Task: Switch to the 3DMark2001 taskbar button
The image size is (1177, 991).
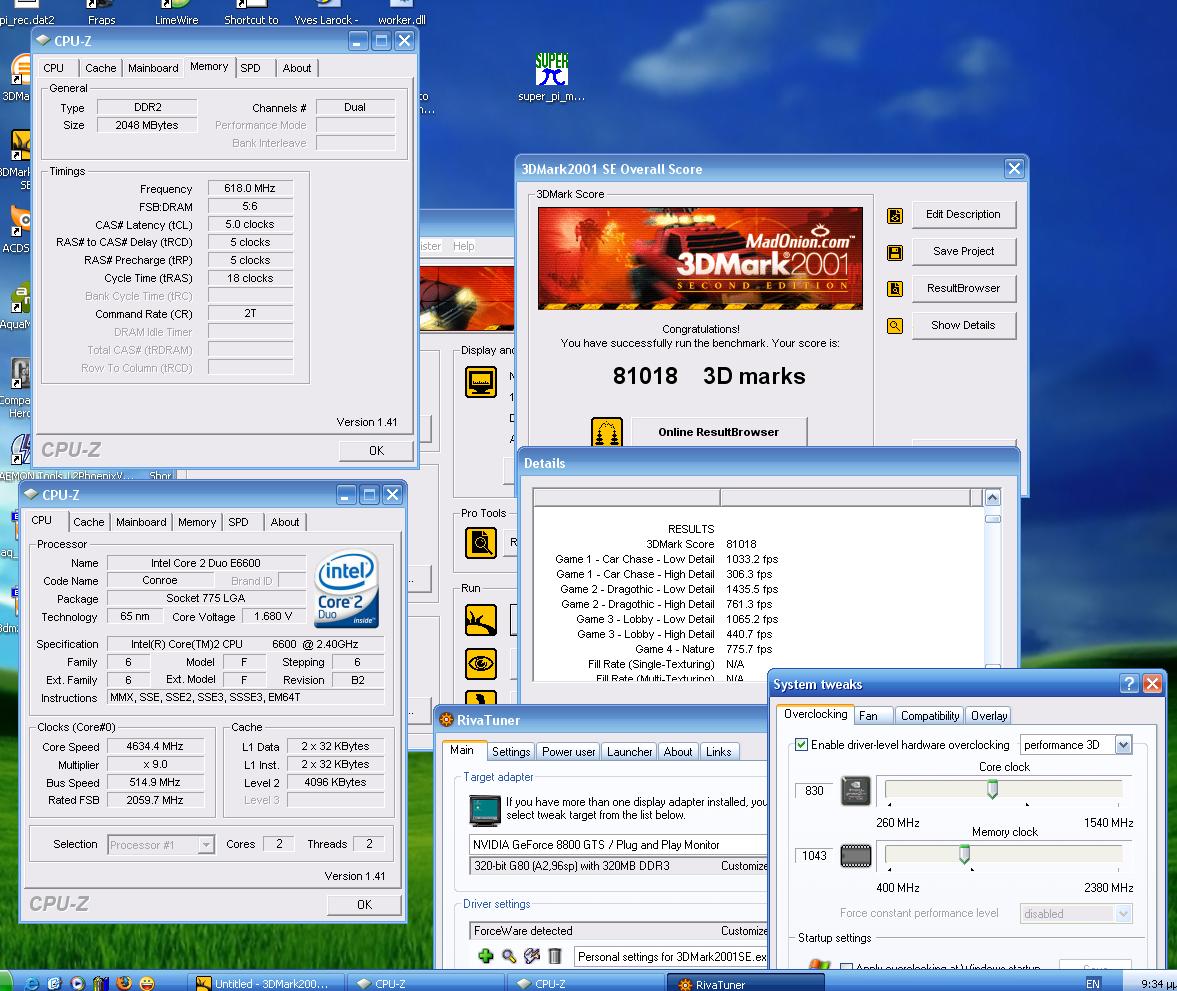Action: point(265,983)
